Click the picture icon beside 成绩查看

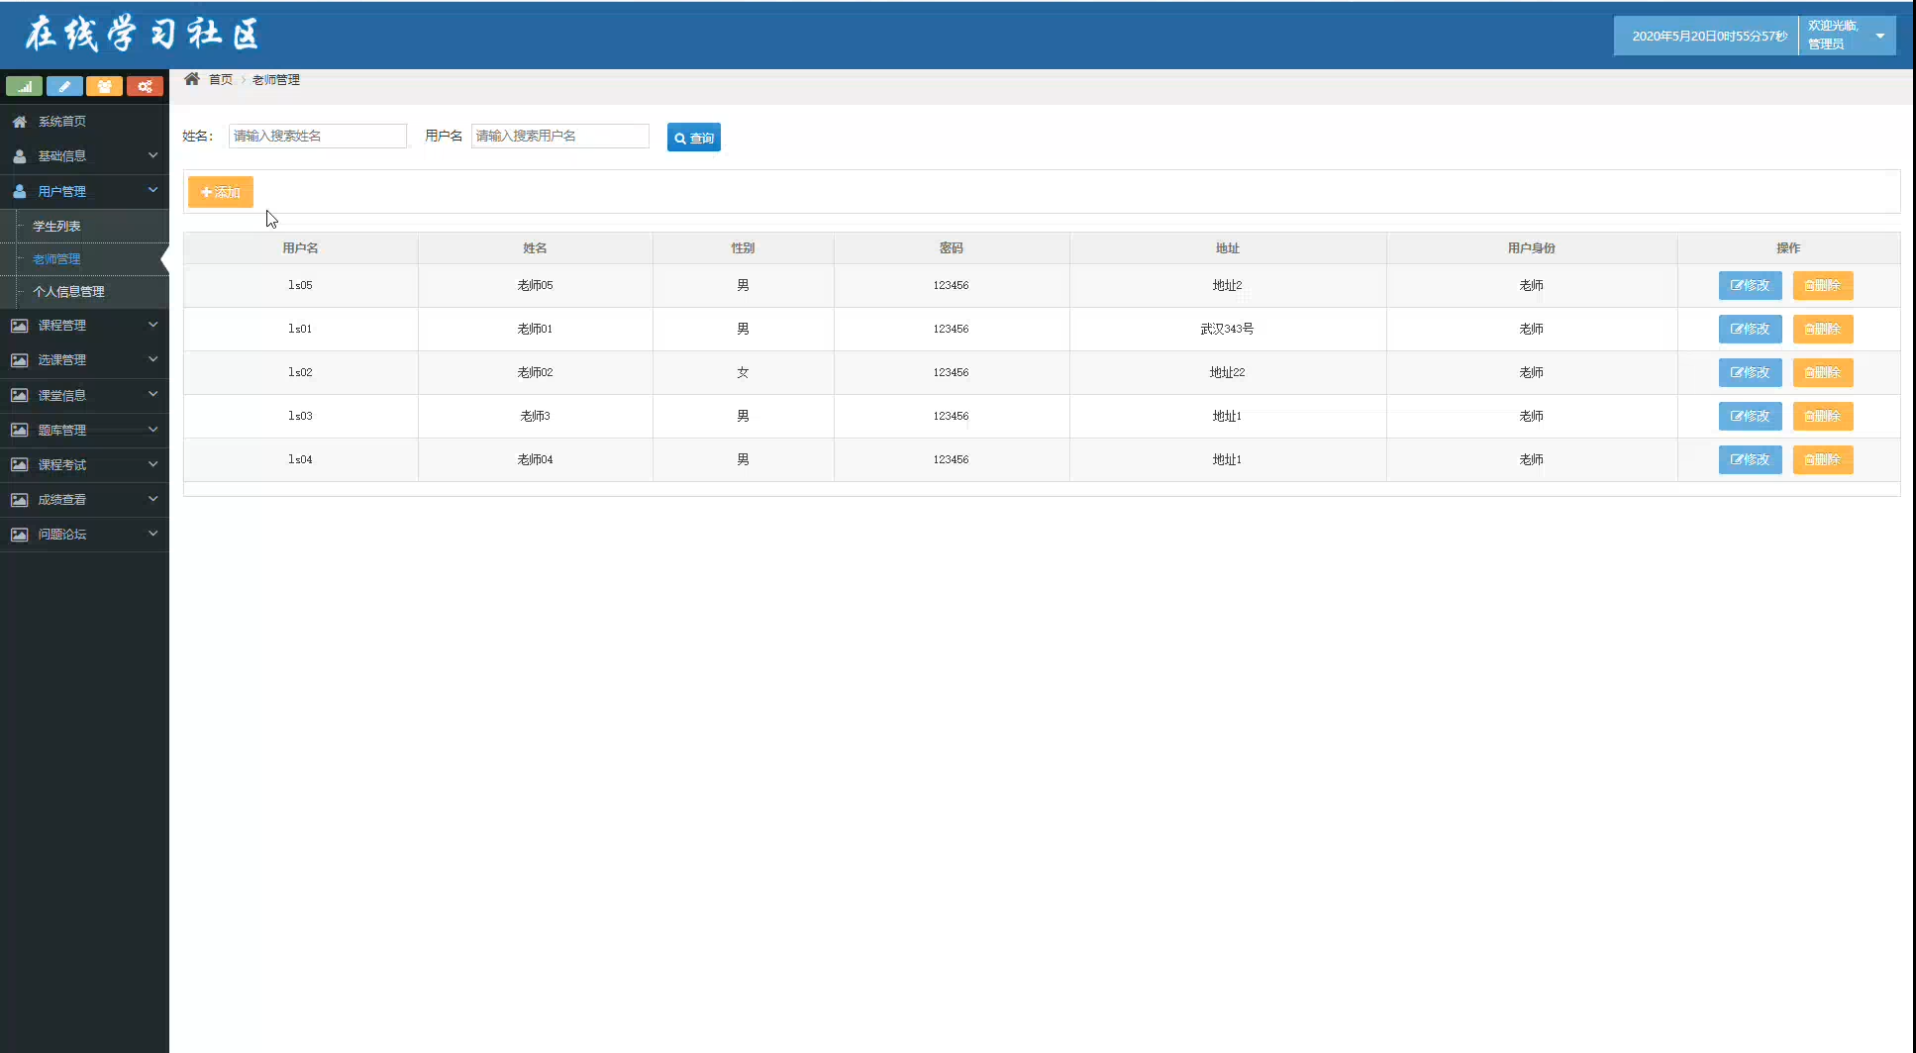19,500
